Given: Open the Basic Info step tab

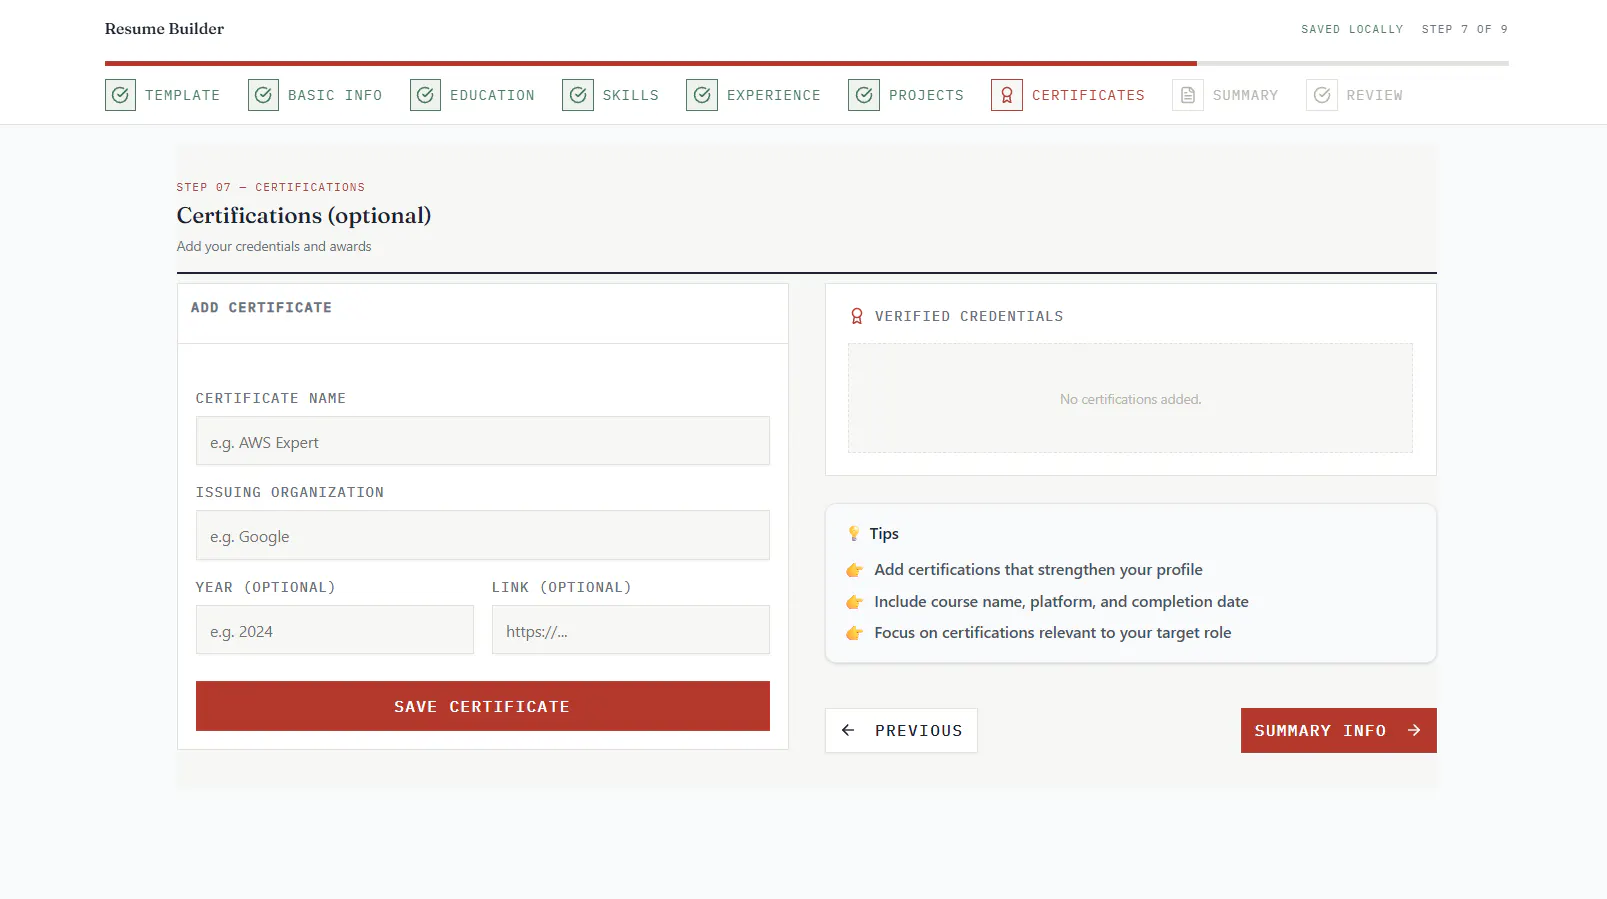Looking at the screenshot, I should (x=315, y=95).
